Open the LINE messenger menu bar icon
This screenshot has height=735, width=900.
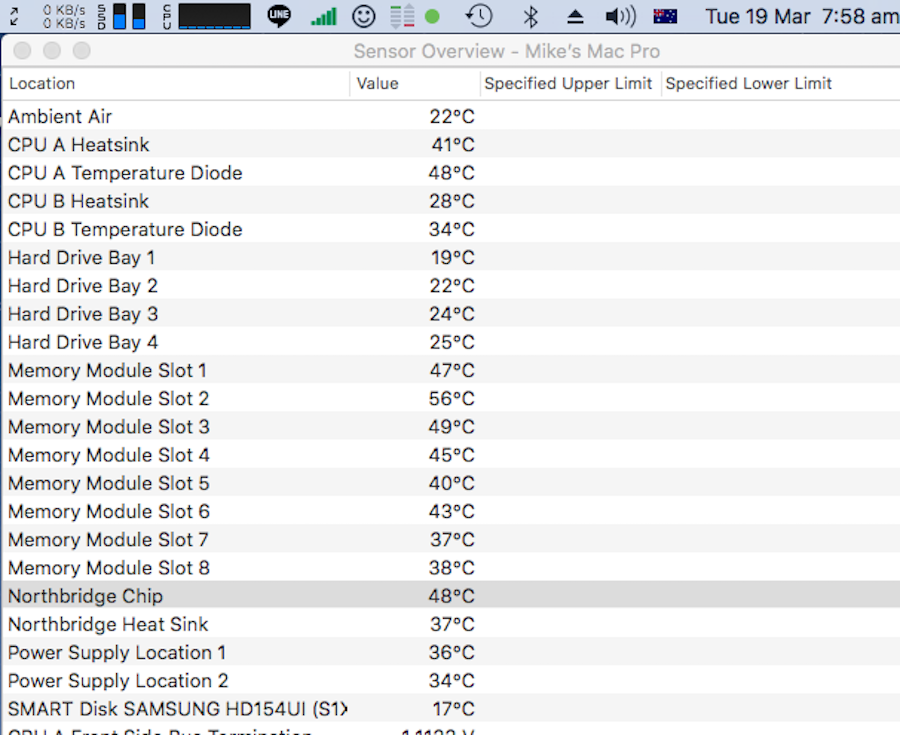pyautogui.click(x=279, y=16)
